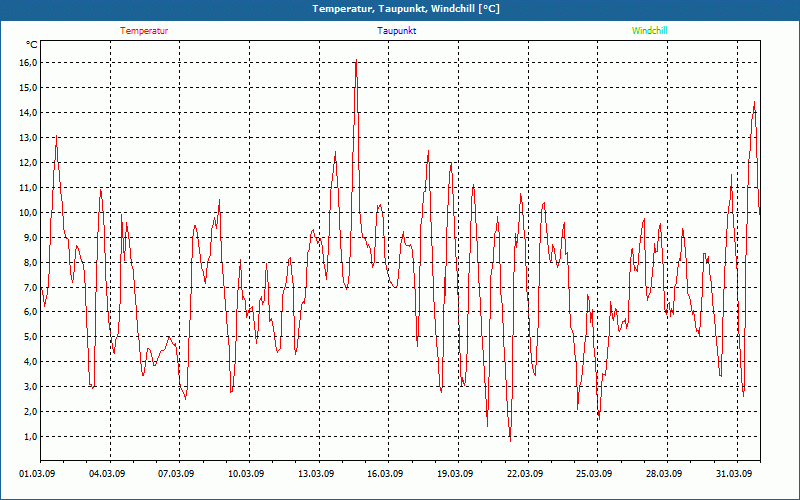Click the °C unit label on the axis

[32, 45]
